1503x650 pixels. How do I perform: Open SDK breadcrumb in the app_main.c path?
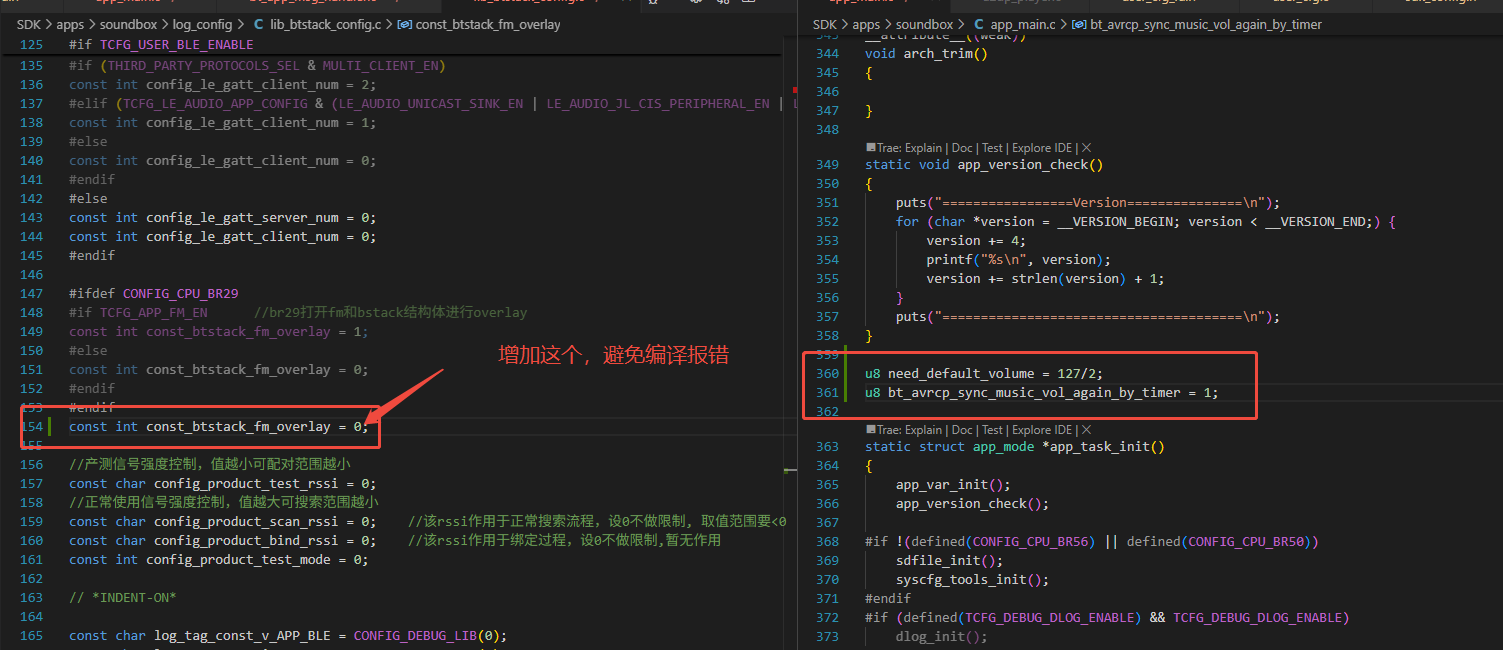[x=824, y=24]
